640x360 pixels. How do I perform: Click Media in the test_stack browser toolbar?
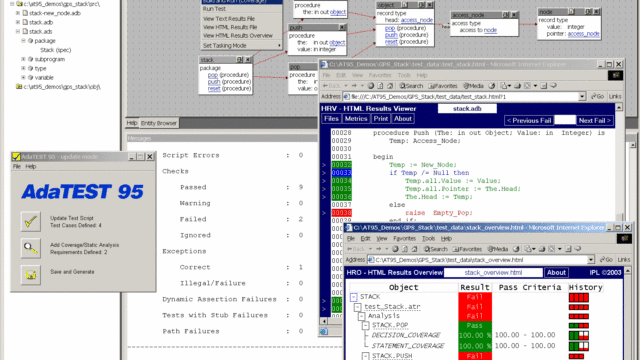[x=473, y=86]
